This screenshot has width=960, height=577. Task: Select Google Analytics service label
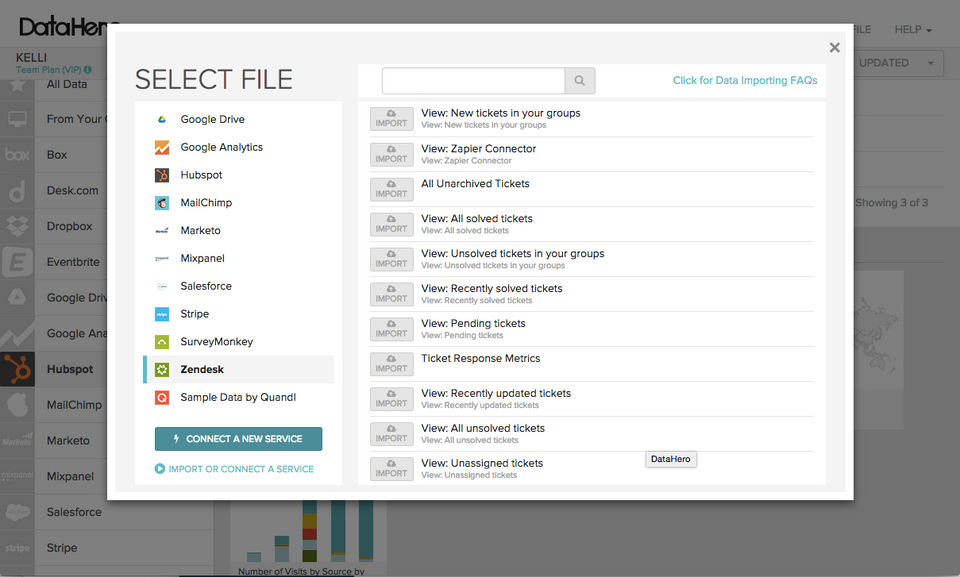point(222,147)
